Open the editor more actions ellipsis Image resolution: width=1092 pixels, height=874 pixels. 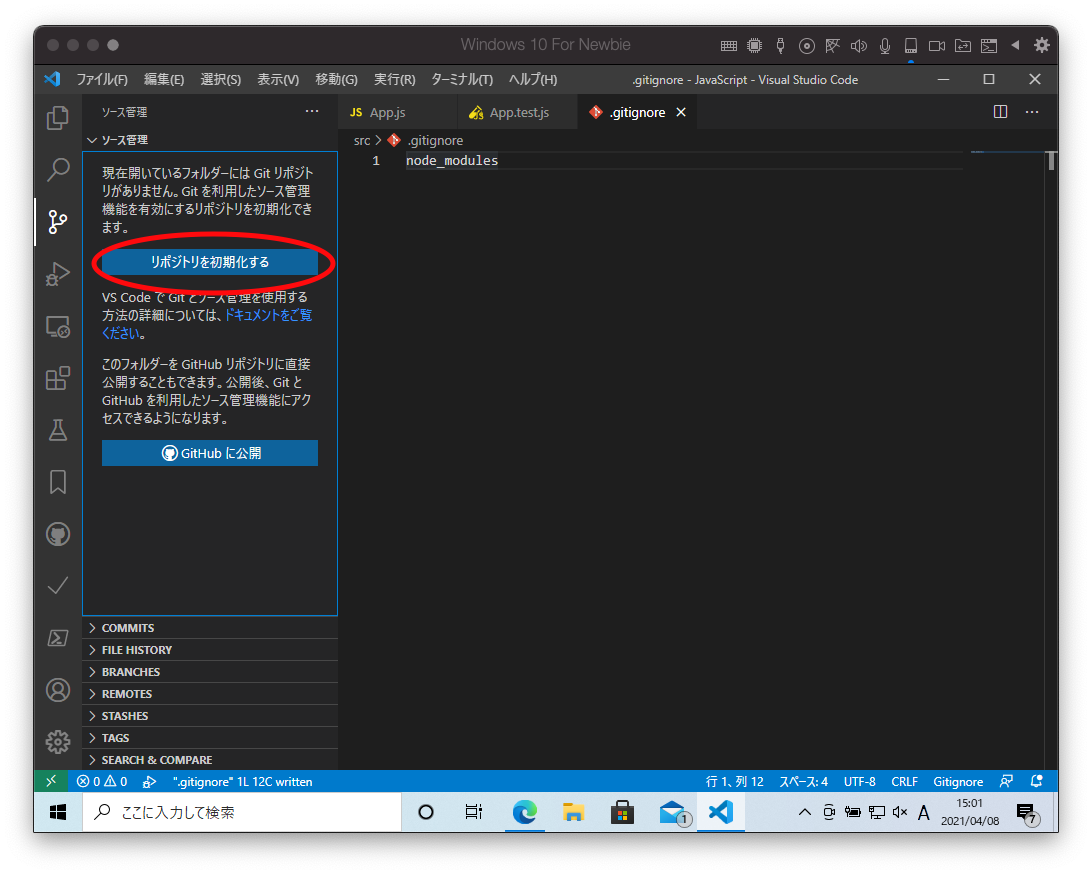[1032, 112]
